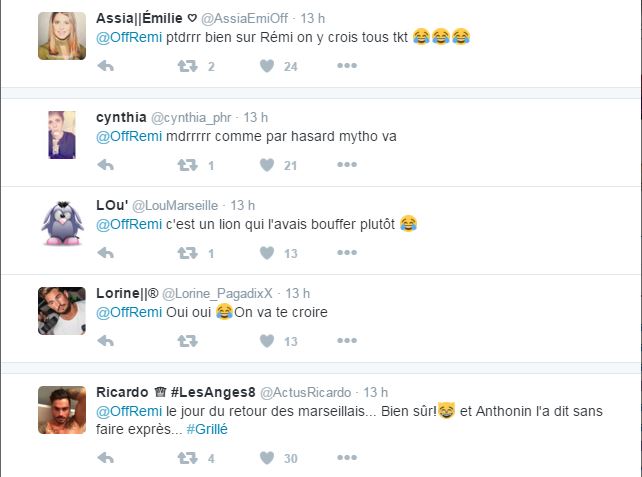Reply to cynthia's tweet
Viewport: 642px width, 477px height.
(x=105, y=165)
